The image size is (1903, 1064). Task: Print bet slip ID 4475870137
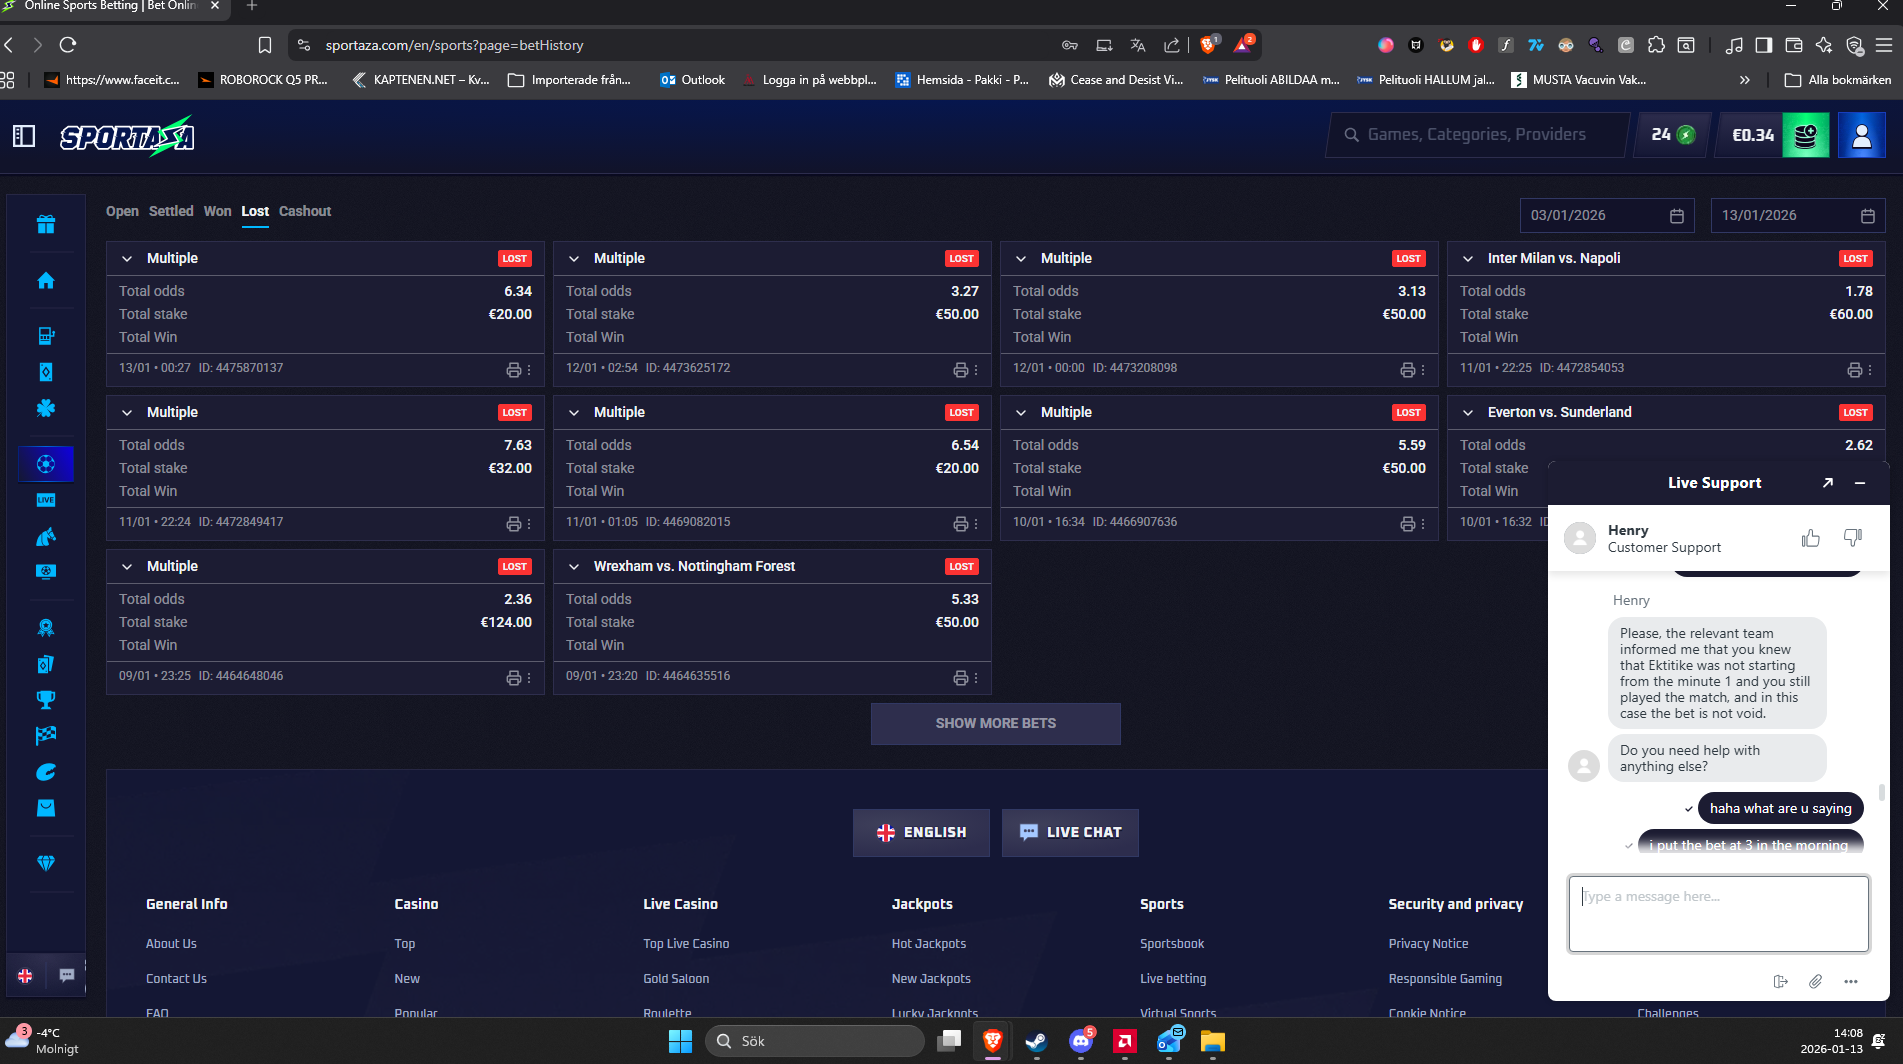(x=514, y=370)
